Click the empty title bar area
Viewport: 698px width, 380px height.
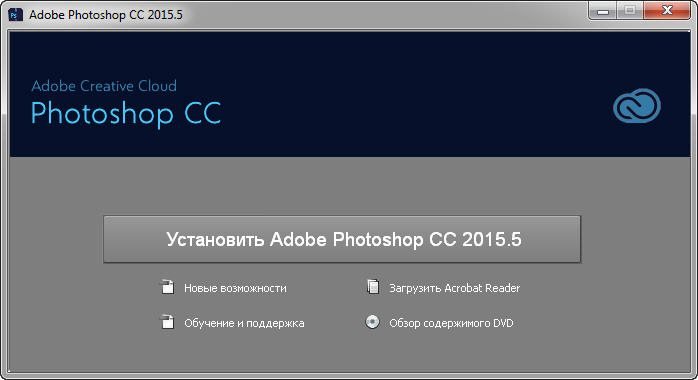click(x=383, y=14)
